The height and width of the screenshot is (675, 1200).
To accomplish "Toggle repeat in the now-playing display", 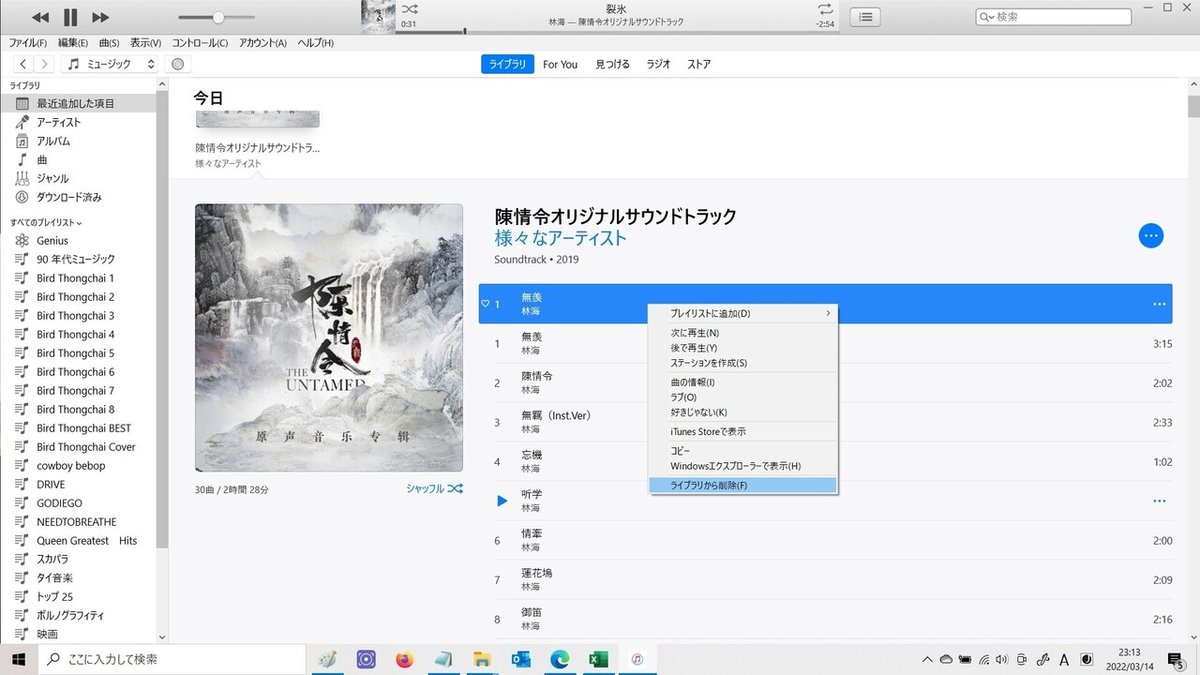I will 824,9.
